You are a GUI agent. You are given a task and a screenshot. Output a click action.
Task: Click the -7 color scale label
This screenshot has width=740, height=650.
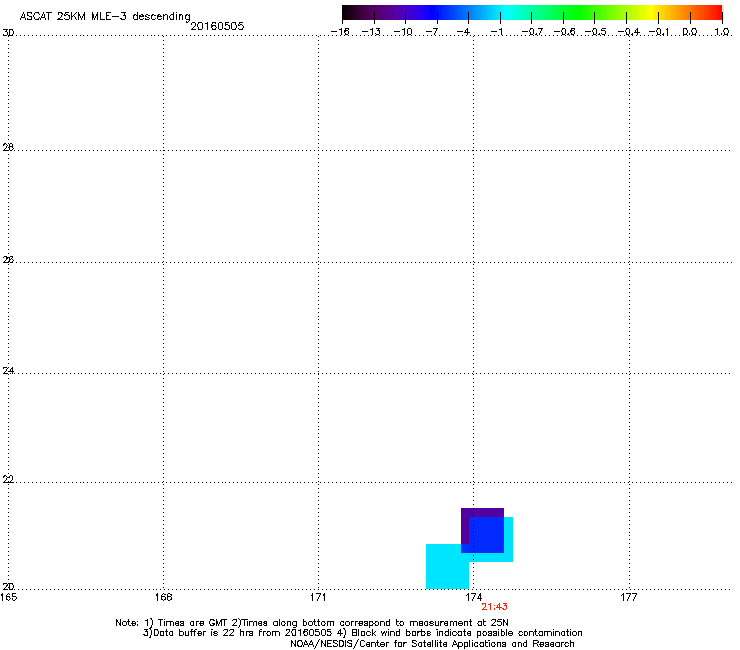tap(432, 32)
